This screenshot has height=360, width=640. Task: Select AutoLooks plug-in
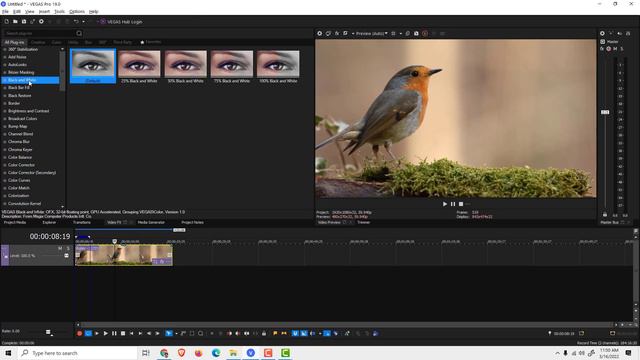[18, 65]
